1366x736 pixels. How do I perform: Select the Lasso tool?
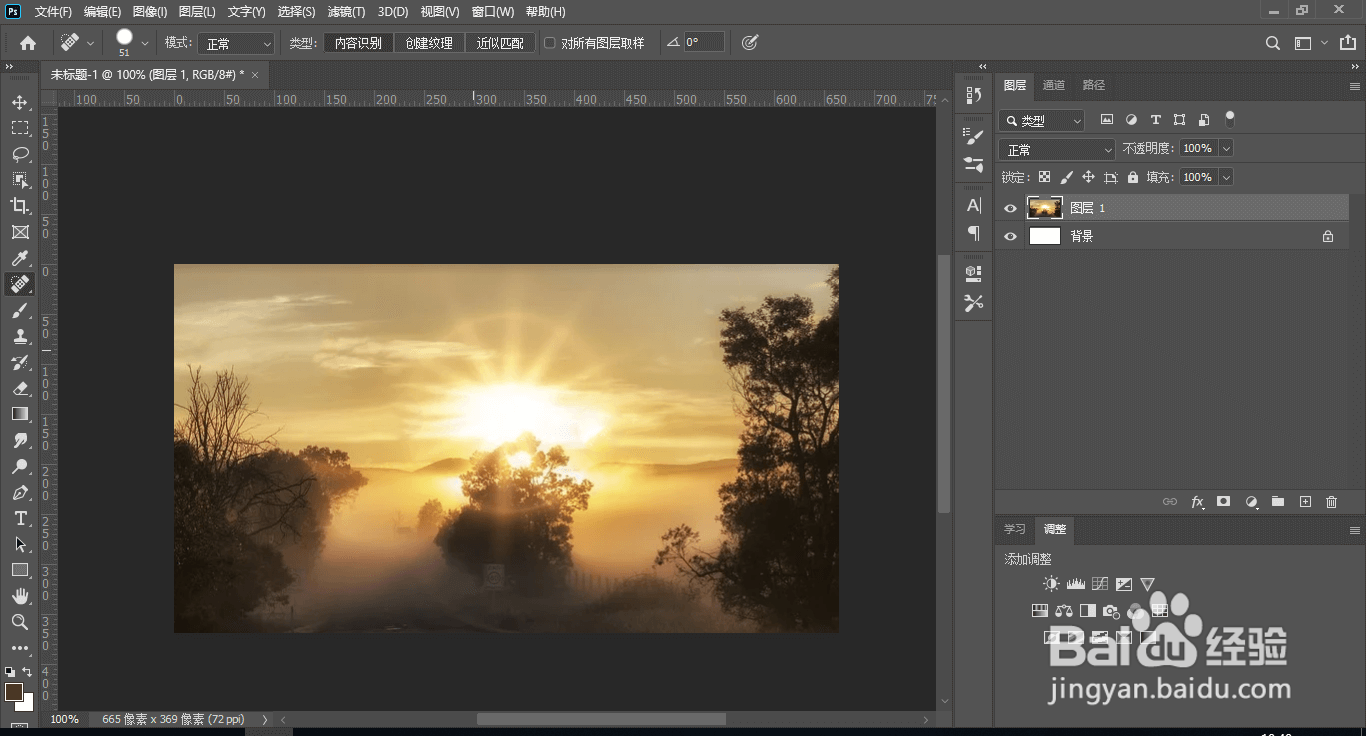[x=20, y=154]
